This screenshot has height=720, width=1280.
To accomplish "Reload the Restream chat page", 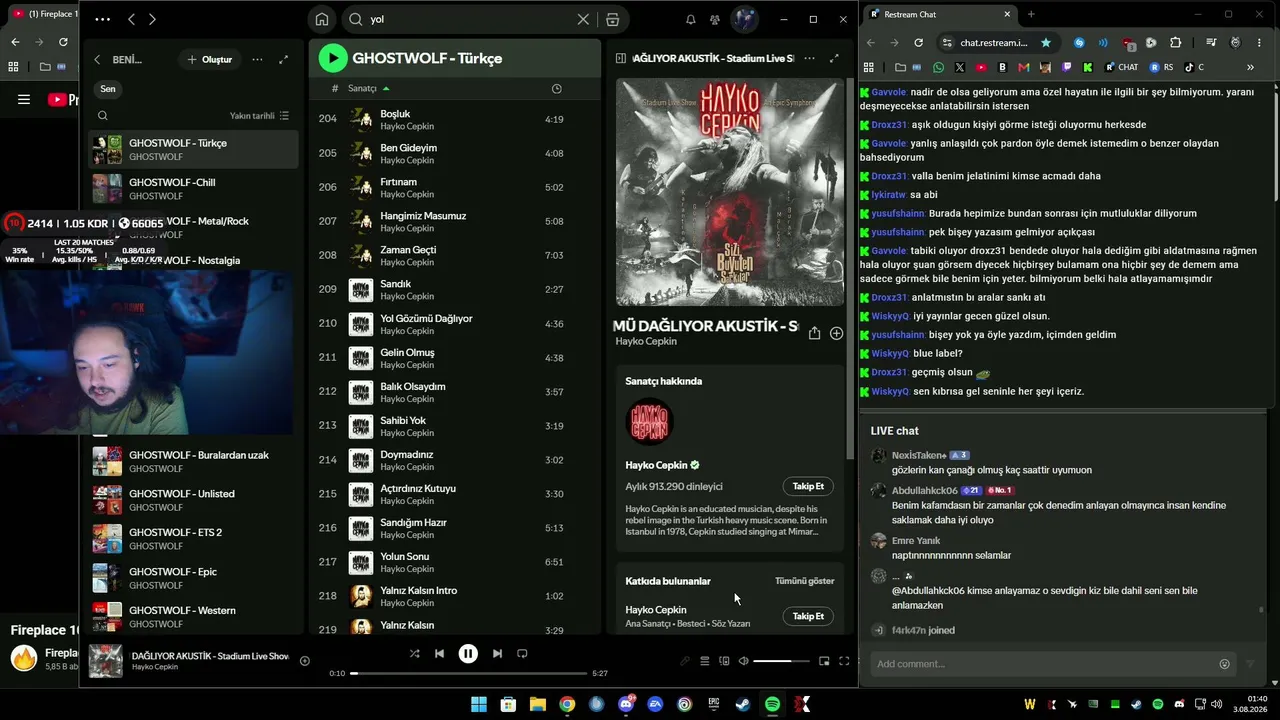I will (x=919, y=43).
